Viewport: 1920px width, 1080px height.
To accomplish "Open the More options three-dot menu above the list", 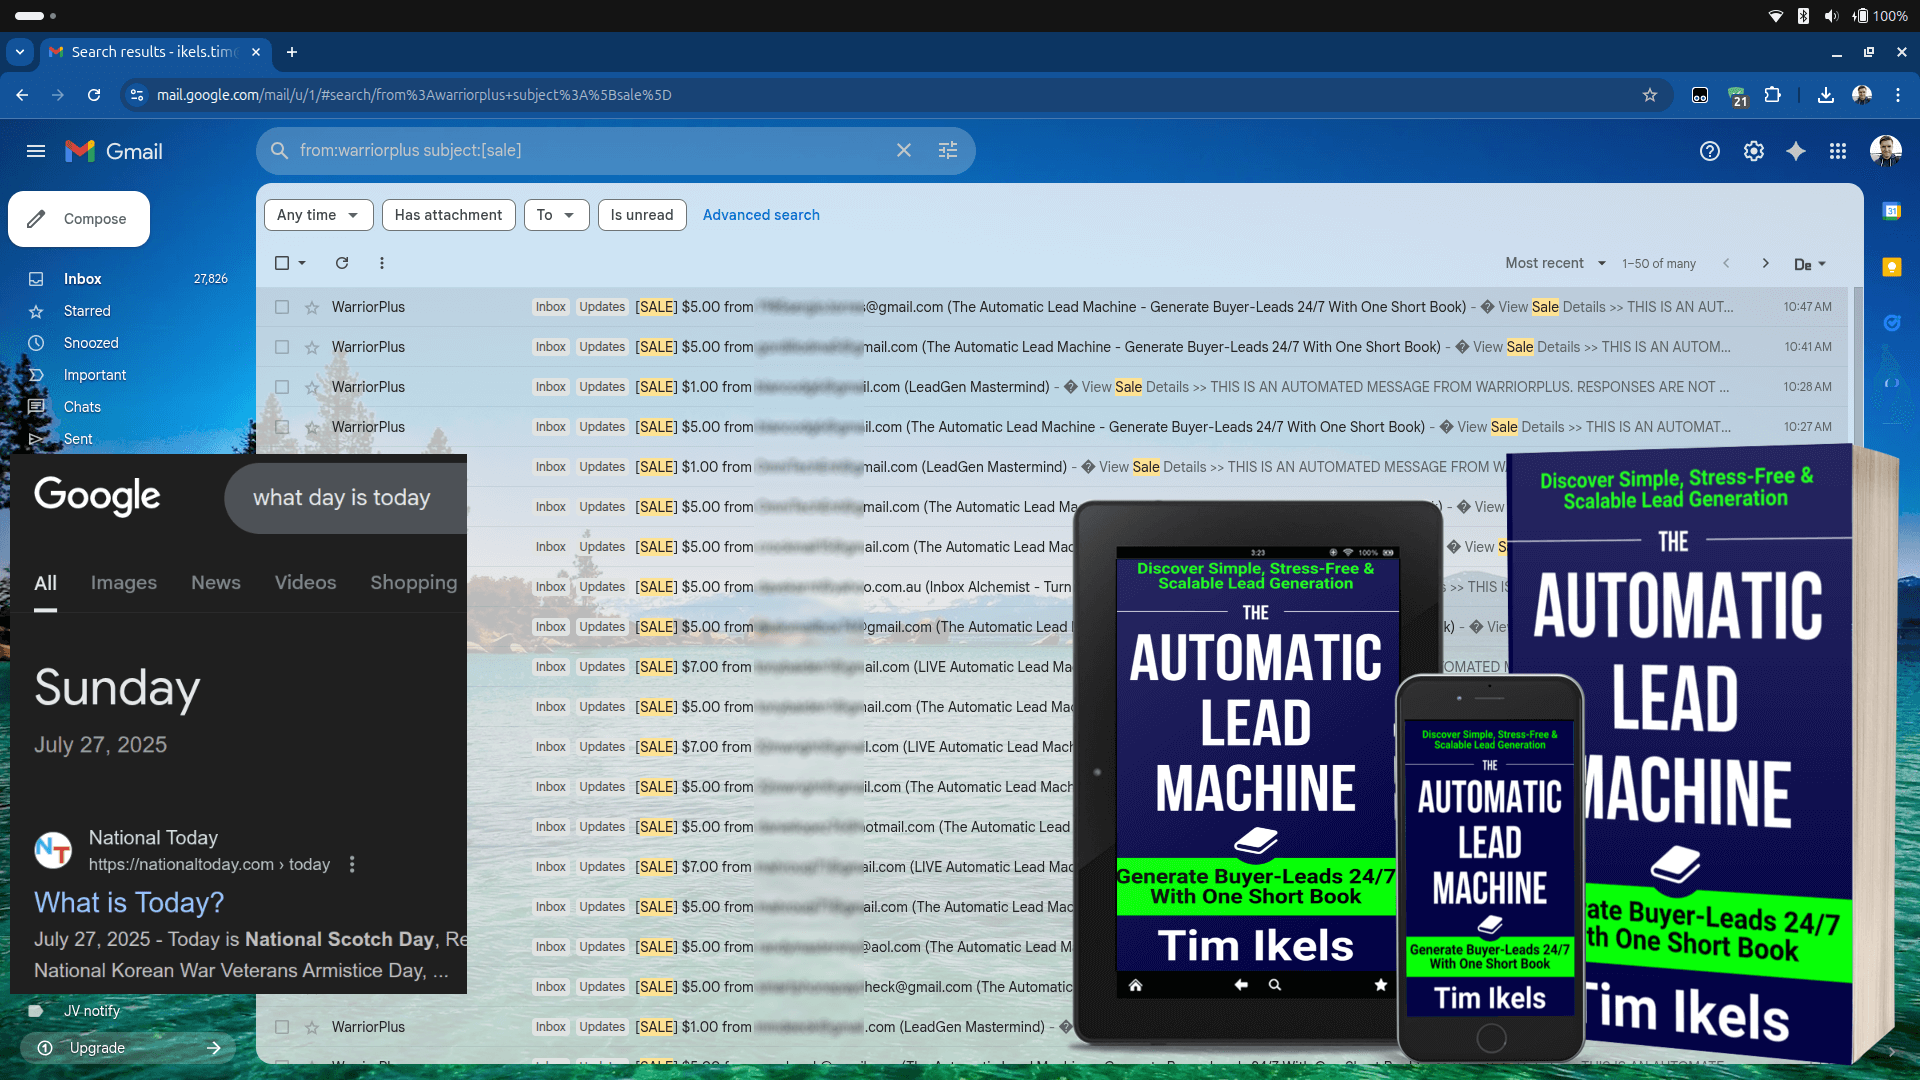I will coord(382,263).
